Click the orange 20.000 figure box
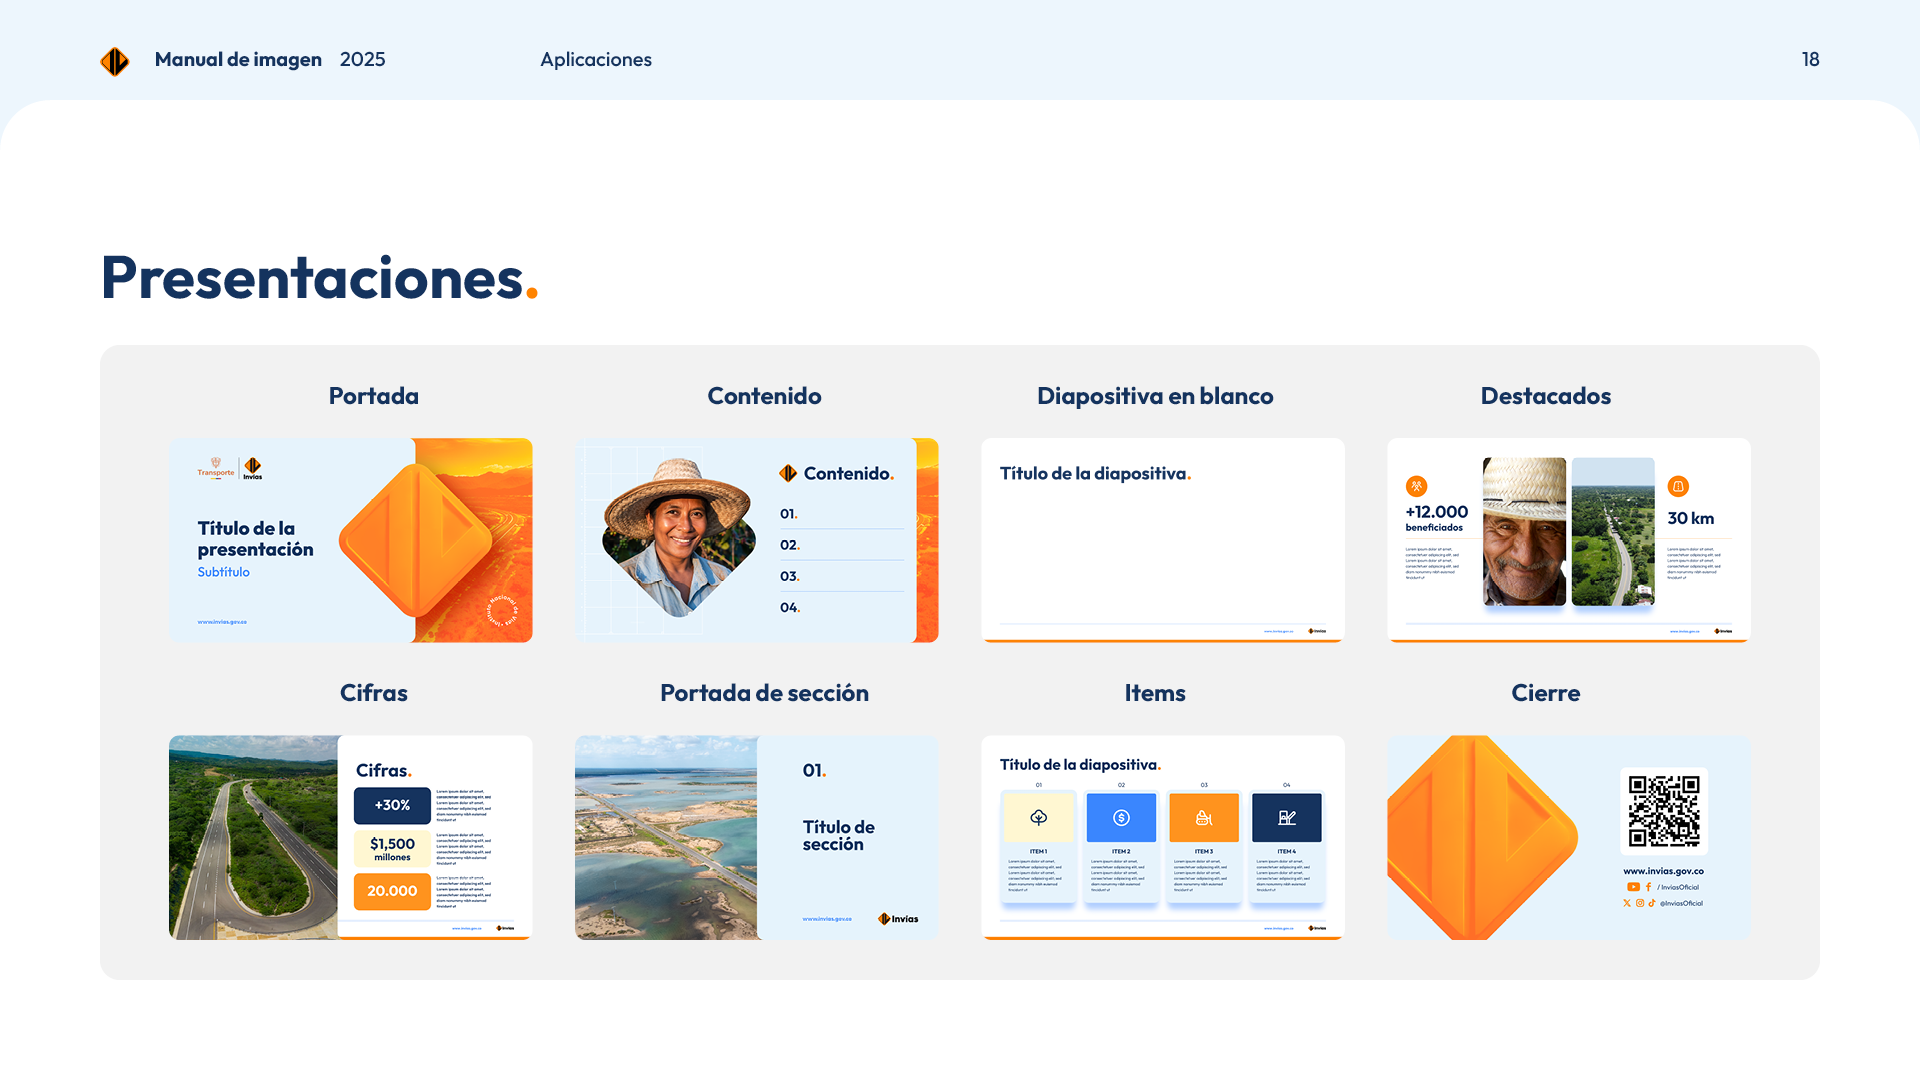 coord(392,891)
